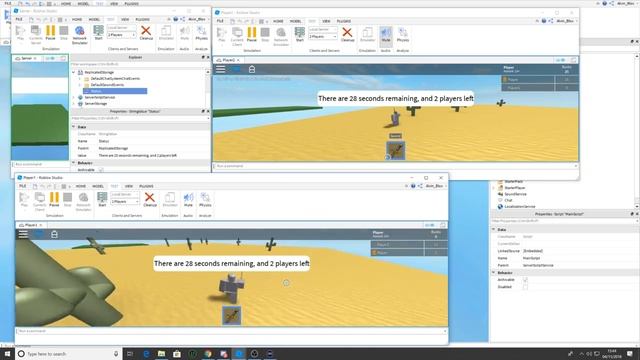Open chat icon in Player1 viewport top bar
Viewport: 640px width, 360px height.
(x=39, y=234)
